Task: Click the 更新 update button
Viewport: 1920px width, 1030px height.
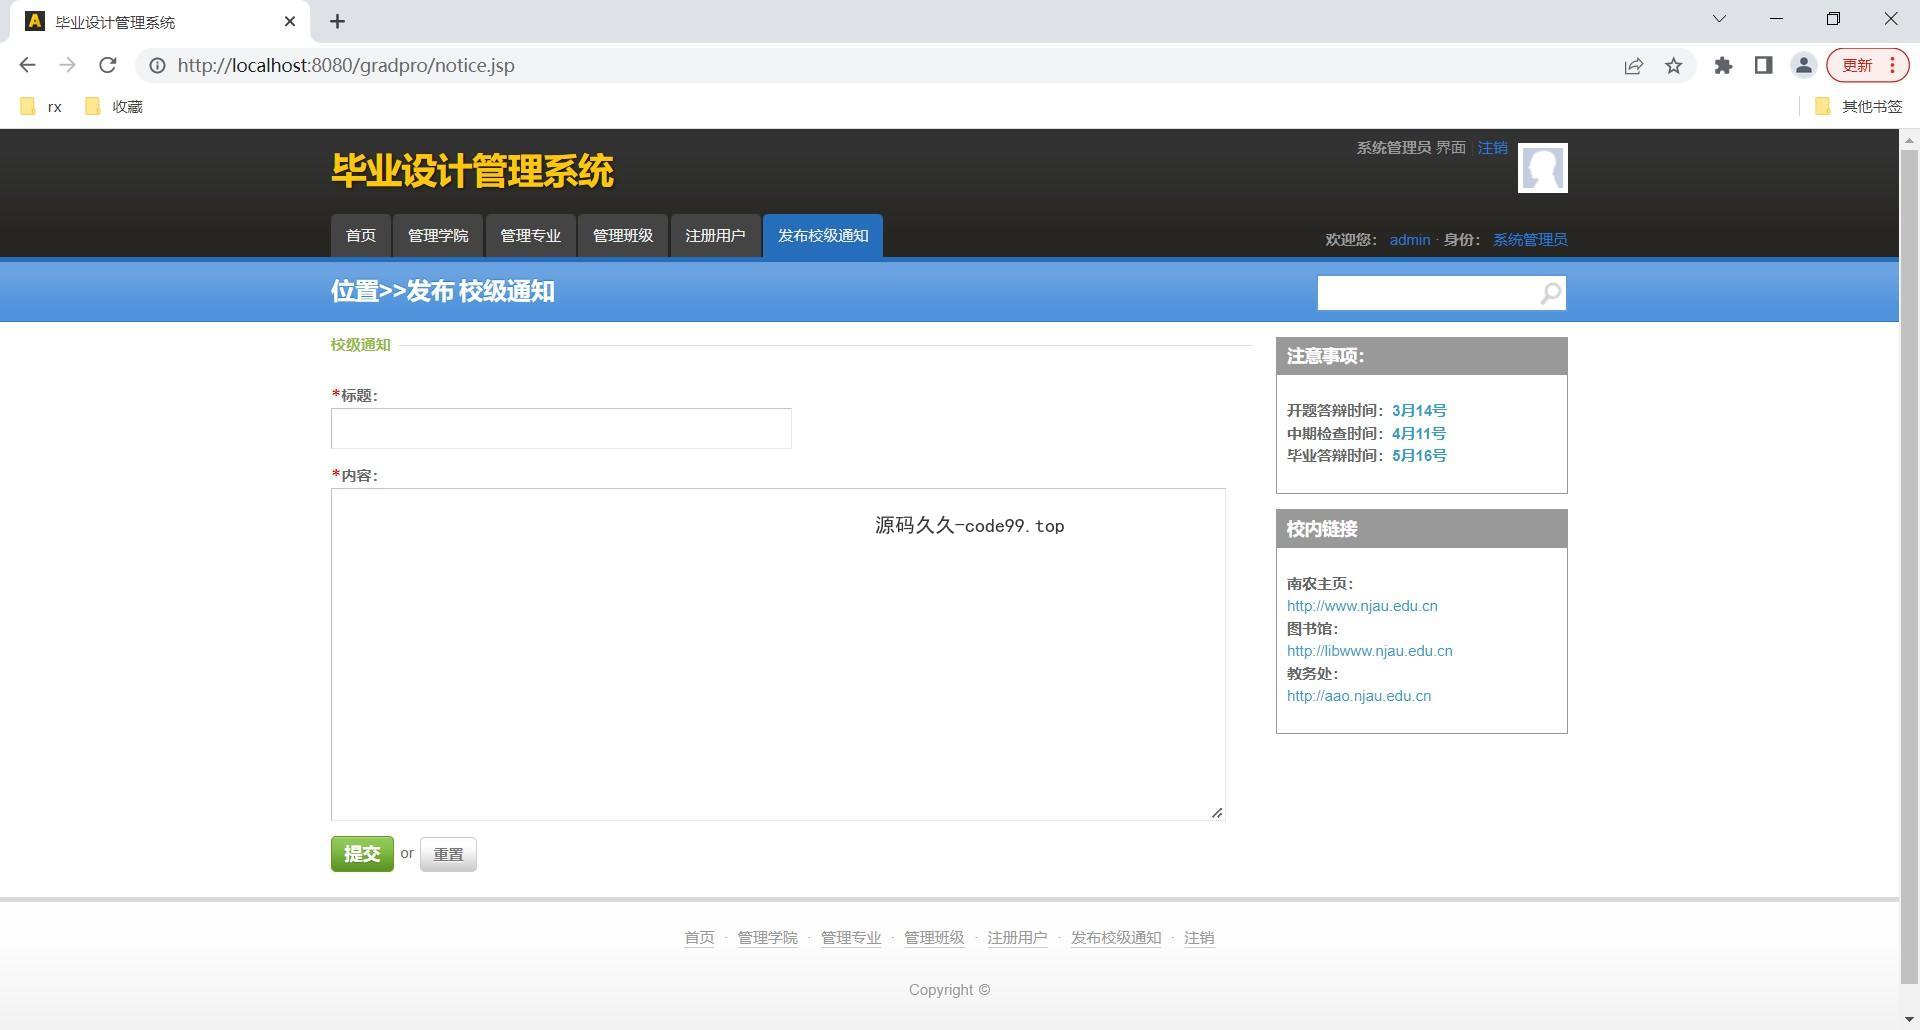Action: pyautogui.click(x=1867, y=66)
